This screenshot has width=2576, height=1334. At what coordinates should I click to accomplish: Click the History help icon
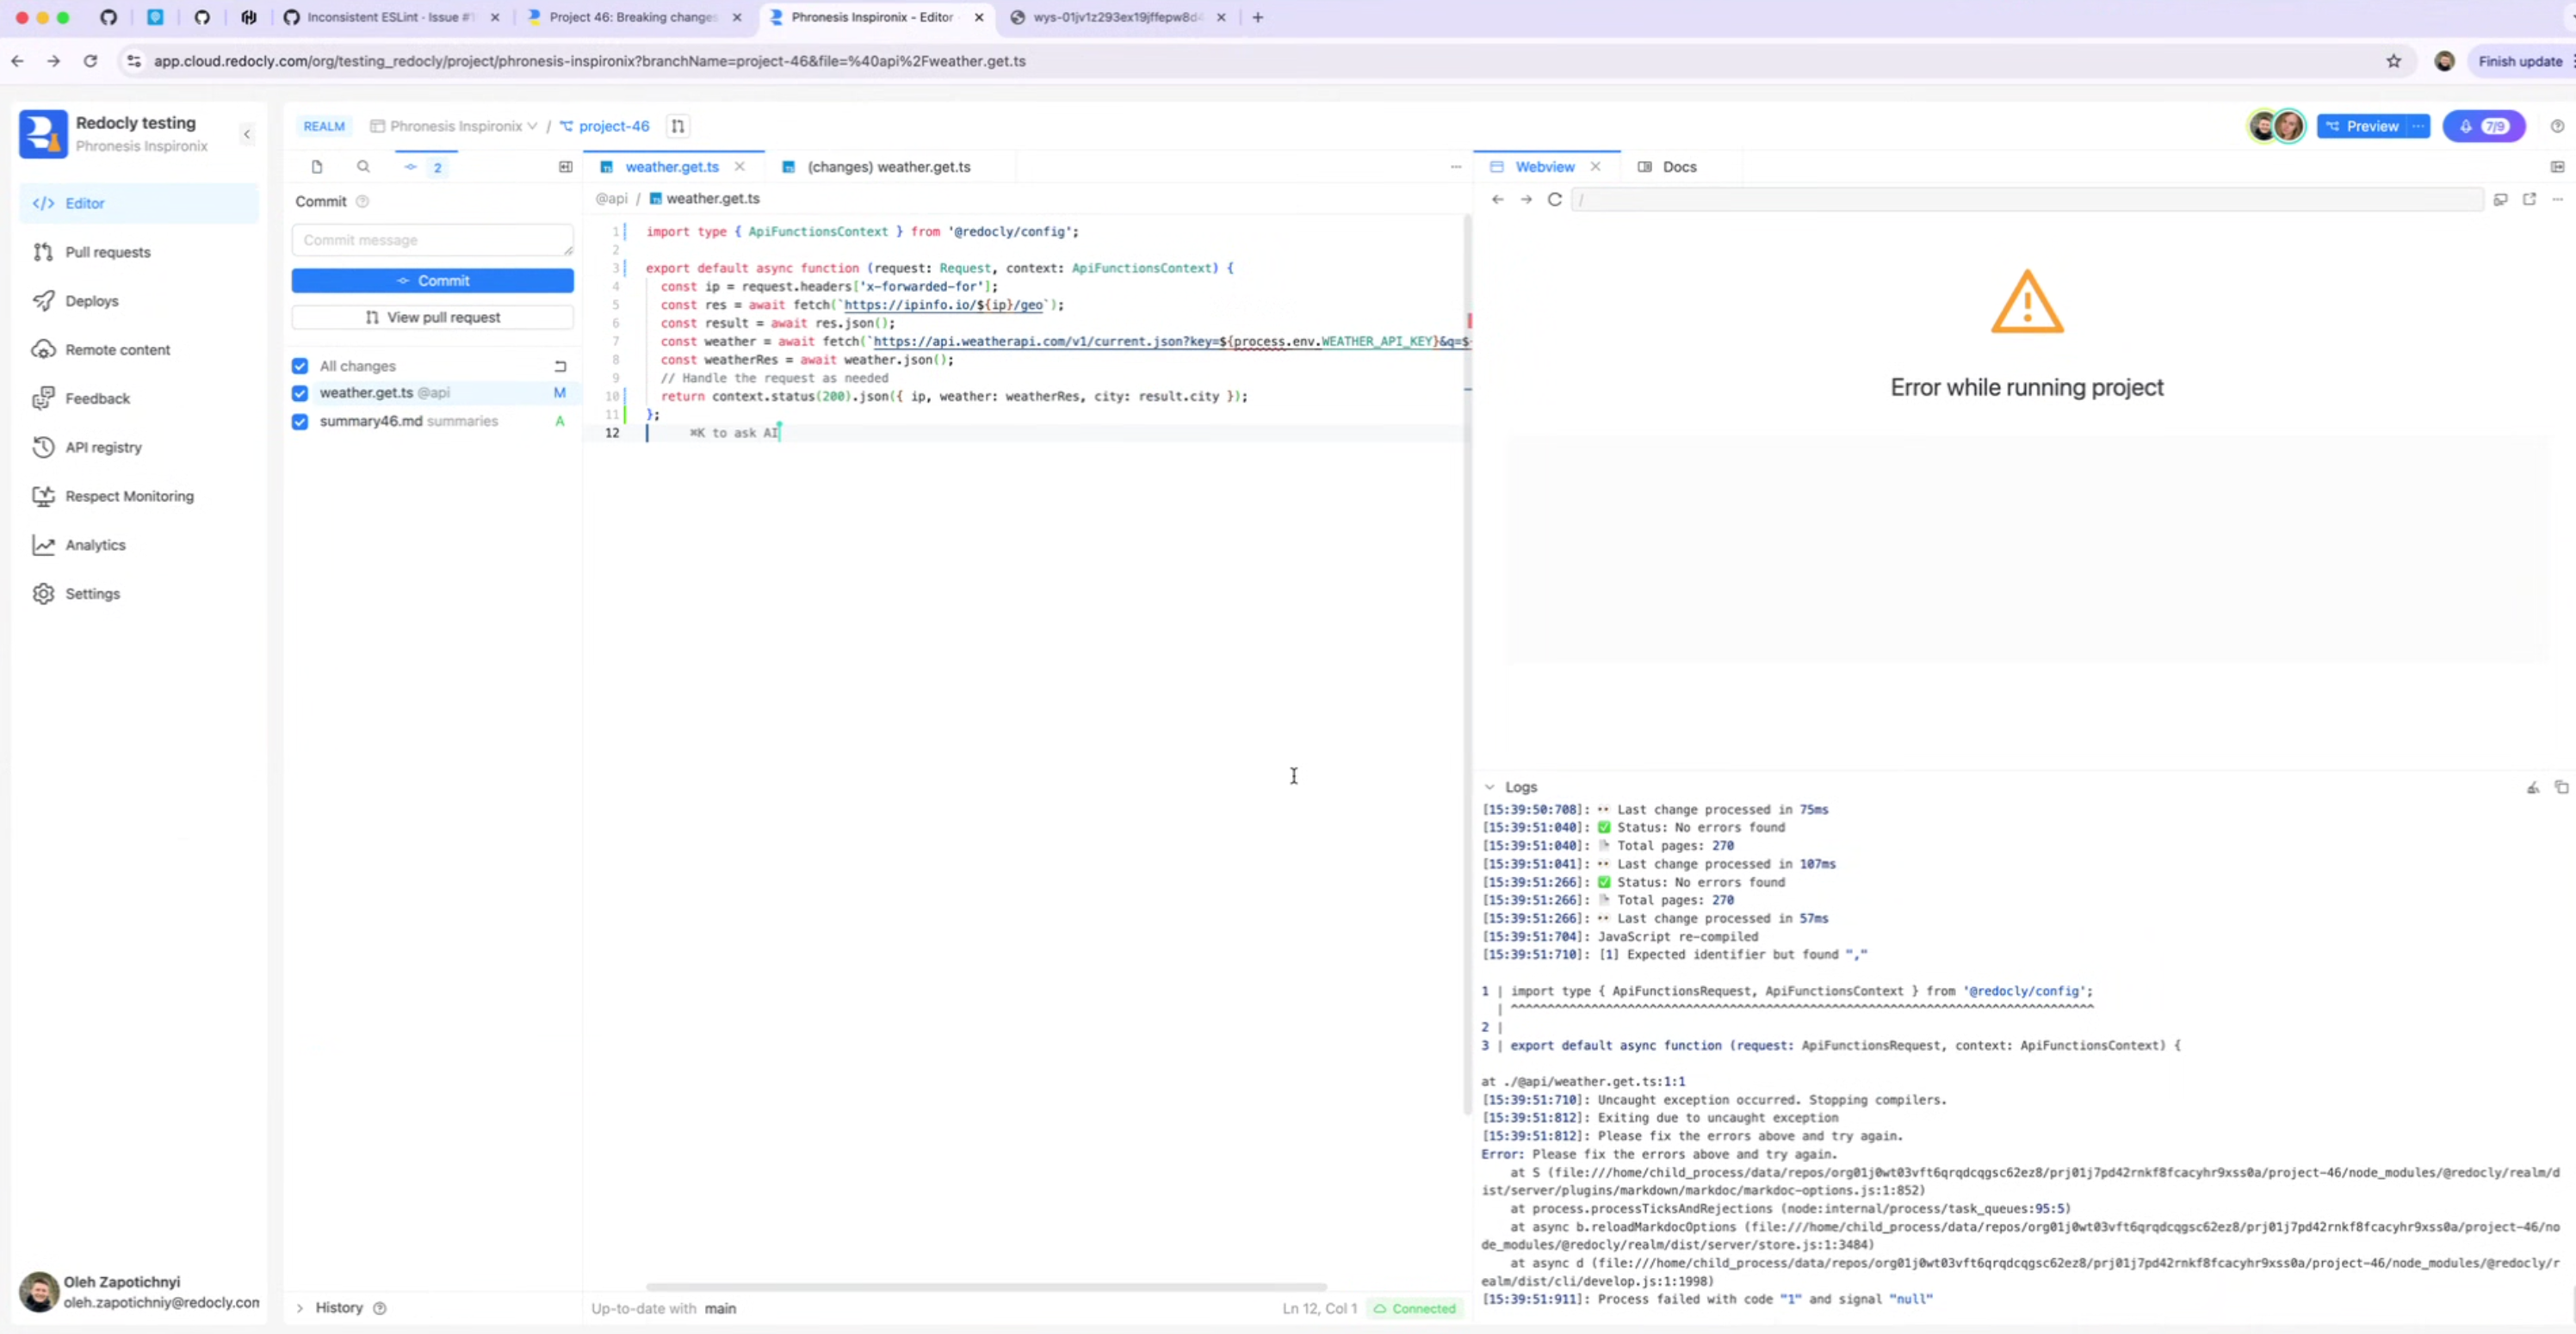click(x=380, y=1308)
